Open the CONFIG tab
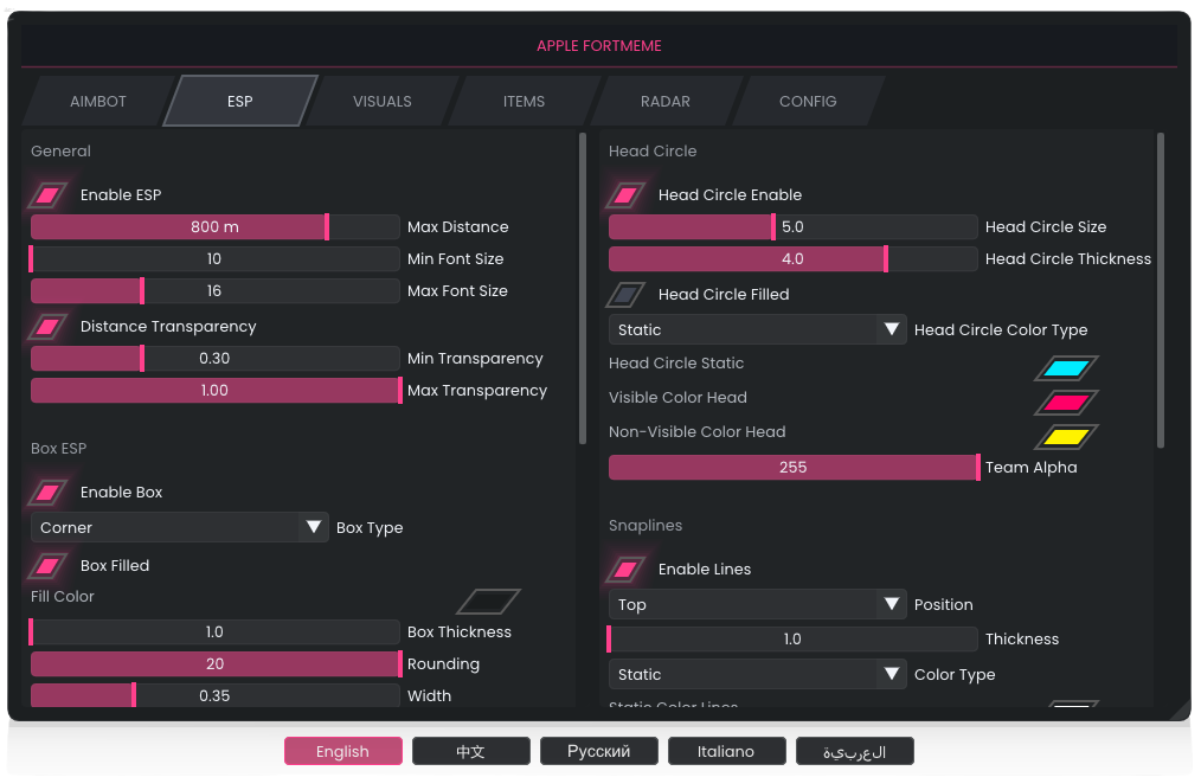This screenshot has height=778, width=1201. [x=807, y=101]
